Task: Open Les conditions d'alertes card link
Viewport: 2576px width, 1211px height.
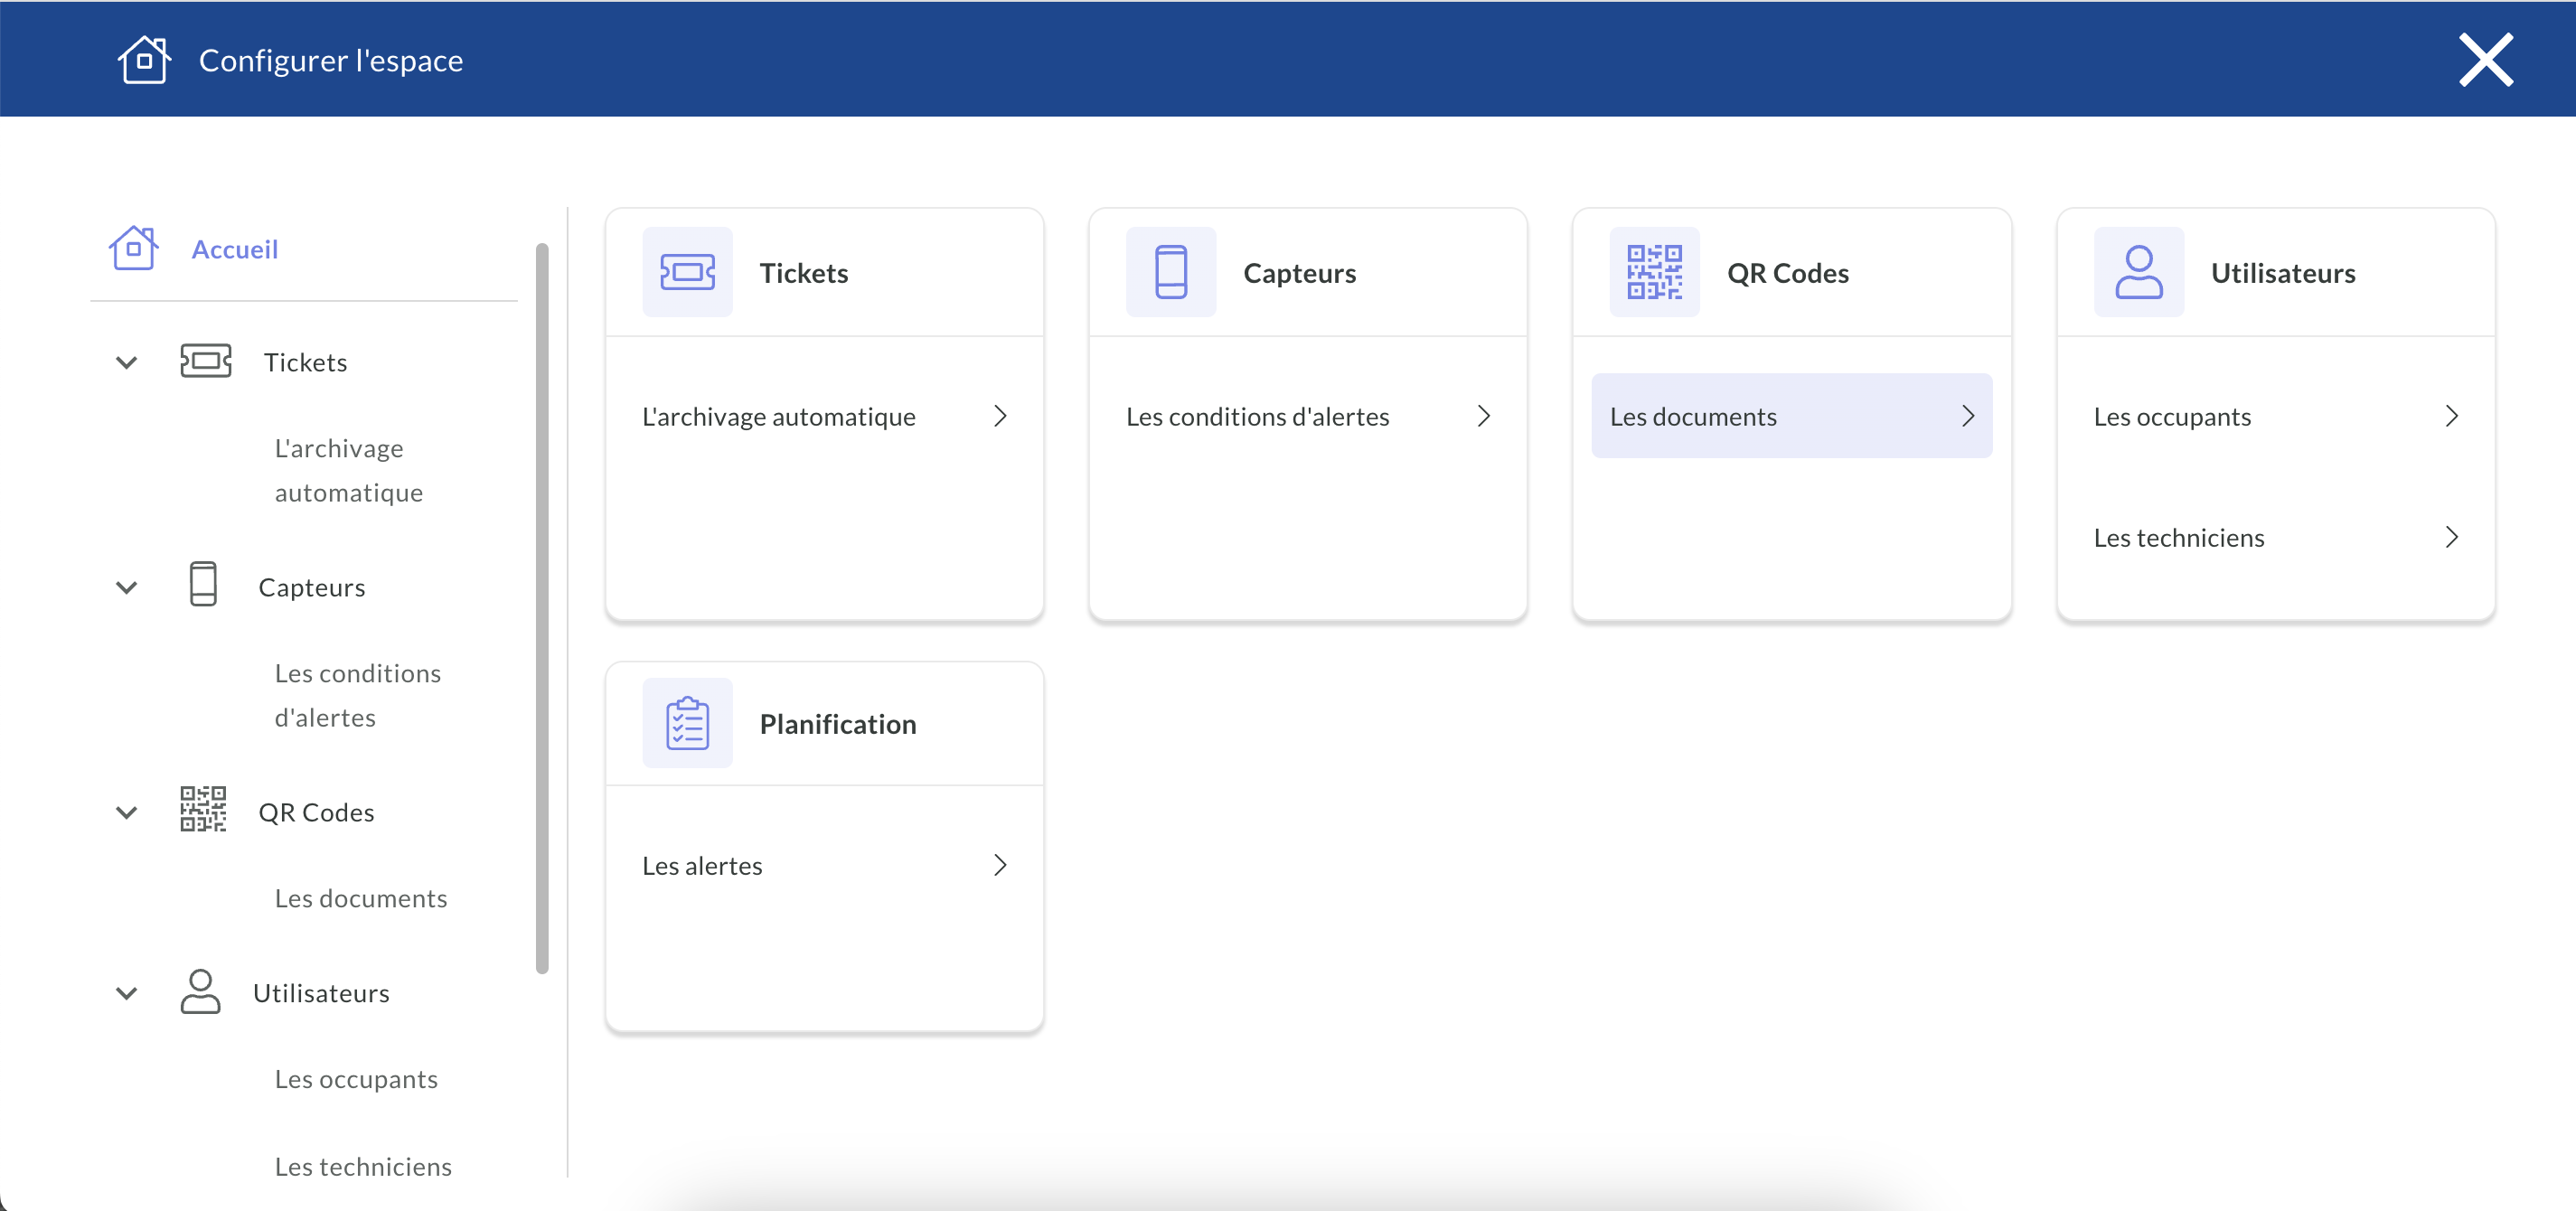Action: coord(1307,416)
